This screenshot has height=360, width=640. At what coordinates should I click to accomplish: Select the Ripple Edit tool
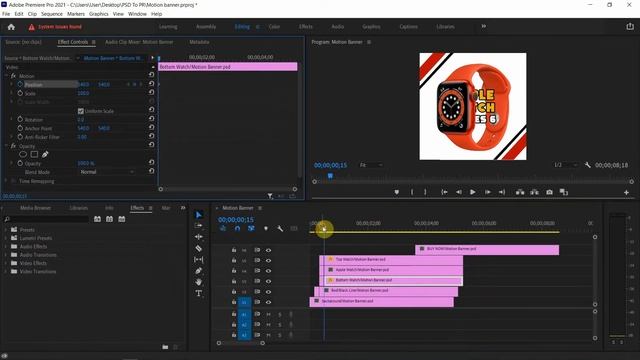point(199,237)
